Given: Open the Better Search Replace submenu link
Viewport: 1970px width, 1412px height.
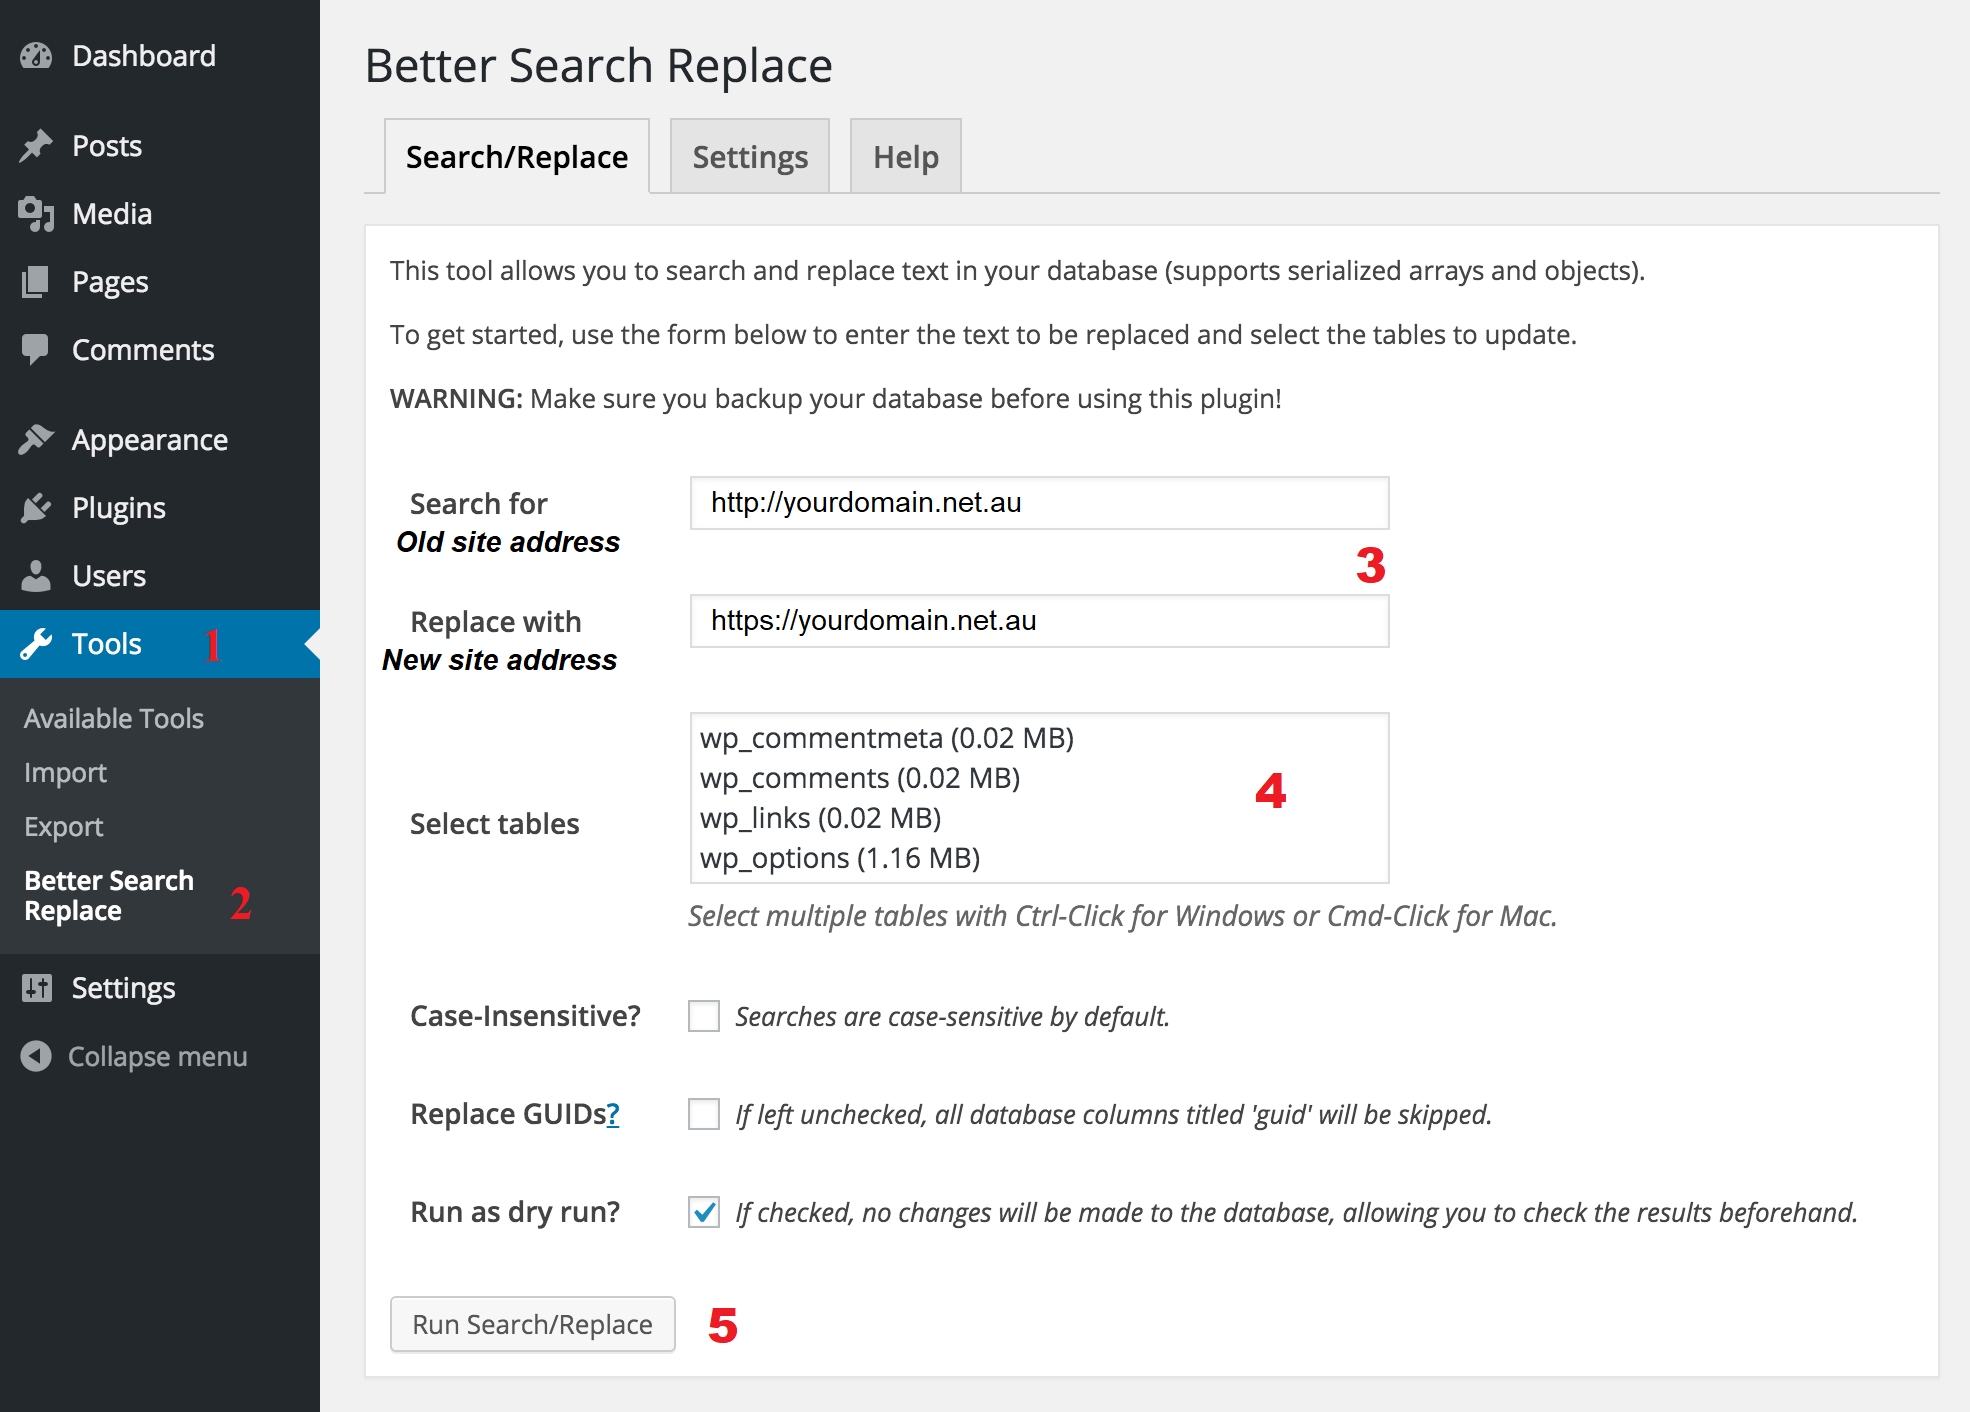Looking at the screenshot, I should (x=109, y=896).
